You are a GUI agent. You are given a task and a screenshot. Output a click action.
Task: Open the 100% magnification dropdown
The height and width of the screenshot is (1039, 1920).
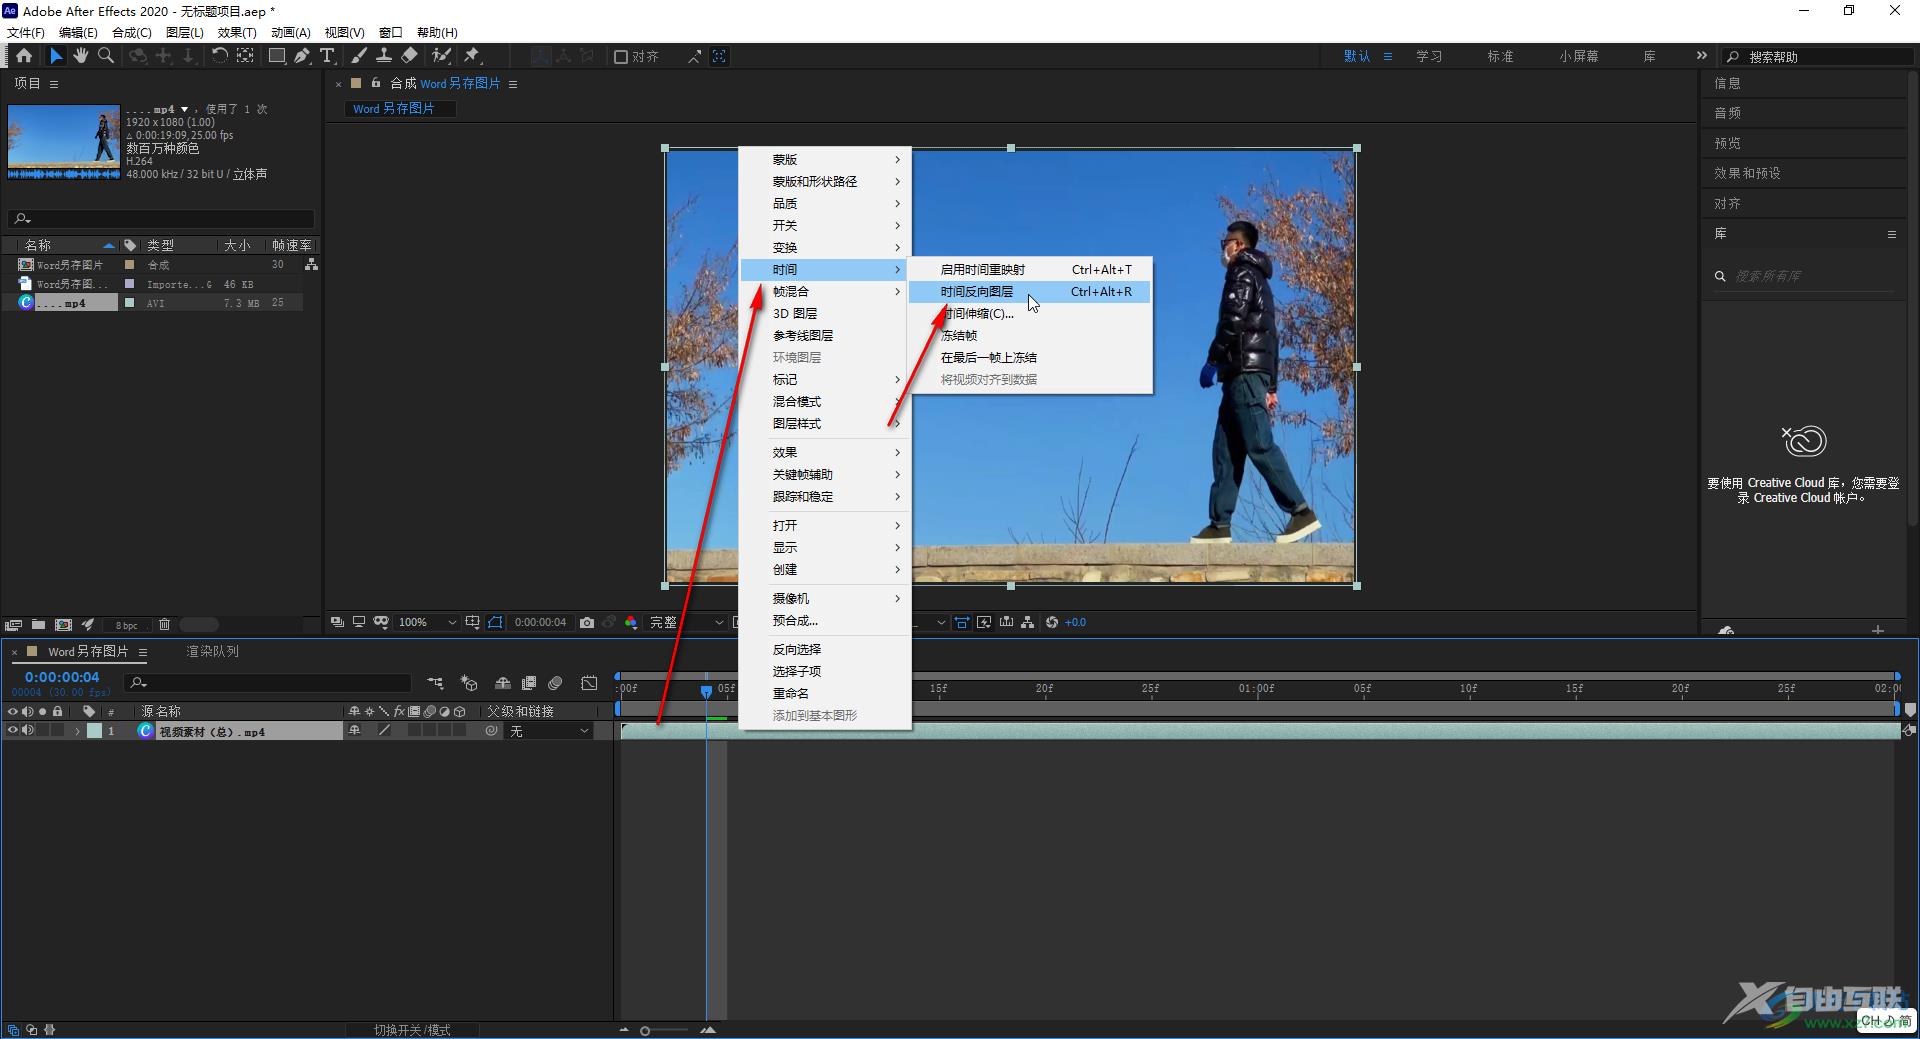[x=427, y=622]
